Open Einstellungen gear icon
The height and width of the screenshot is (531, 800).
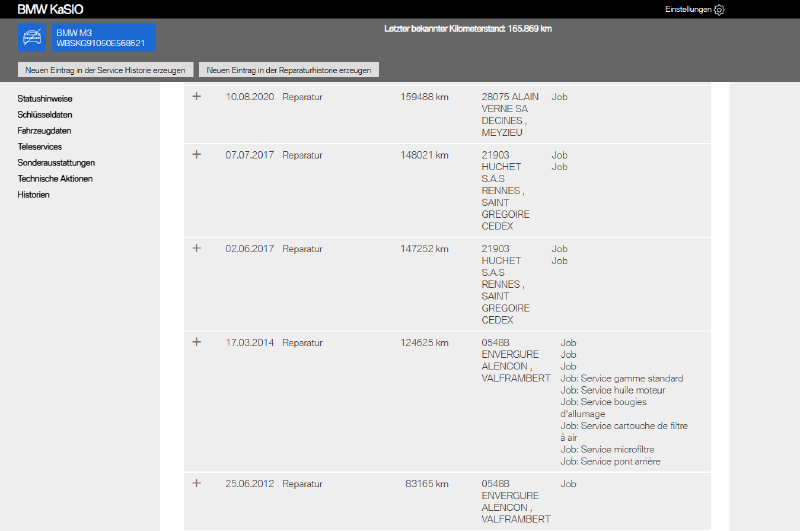pyautogui.click(x=719, y=10)
